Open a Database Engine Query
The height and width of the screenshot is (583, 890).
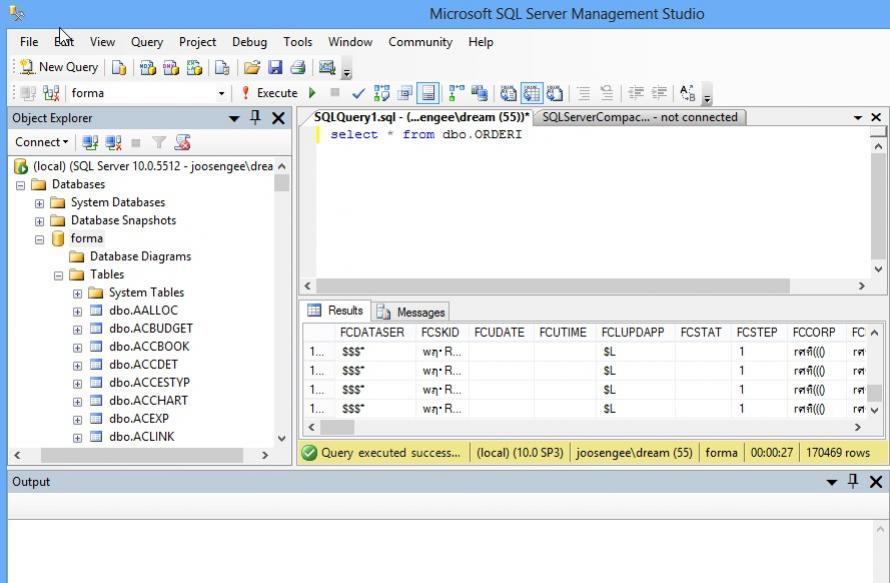pyautogui.click(x=119, y=68)
